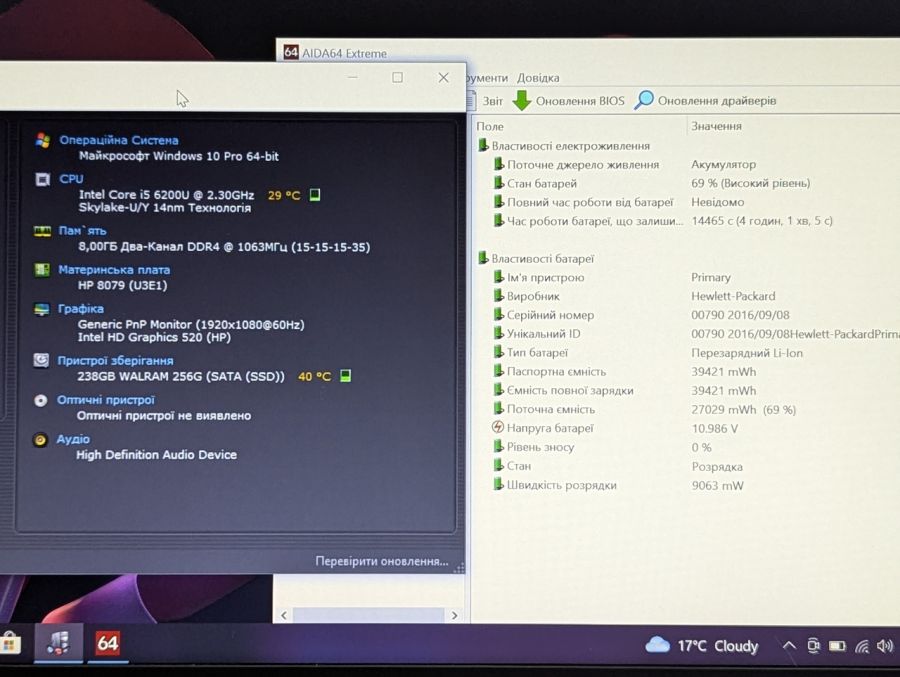This screenshot has height=677, width=900.
Task: Click the green Оновлення BIOS arrow icon
Action: click(x=522, y=100)
